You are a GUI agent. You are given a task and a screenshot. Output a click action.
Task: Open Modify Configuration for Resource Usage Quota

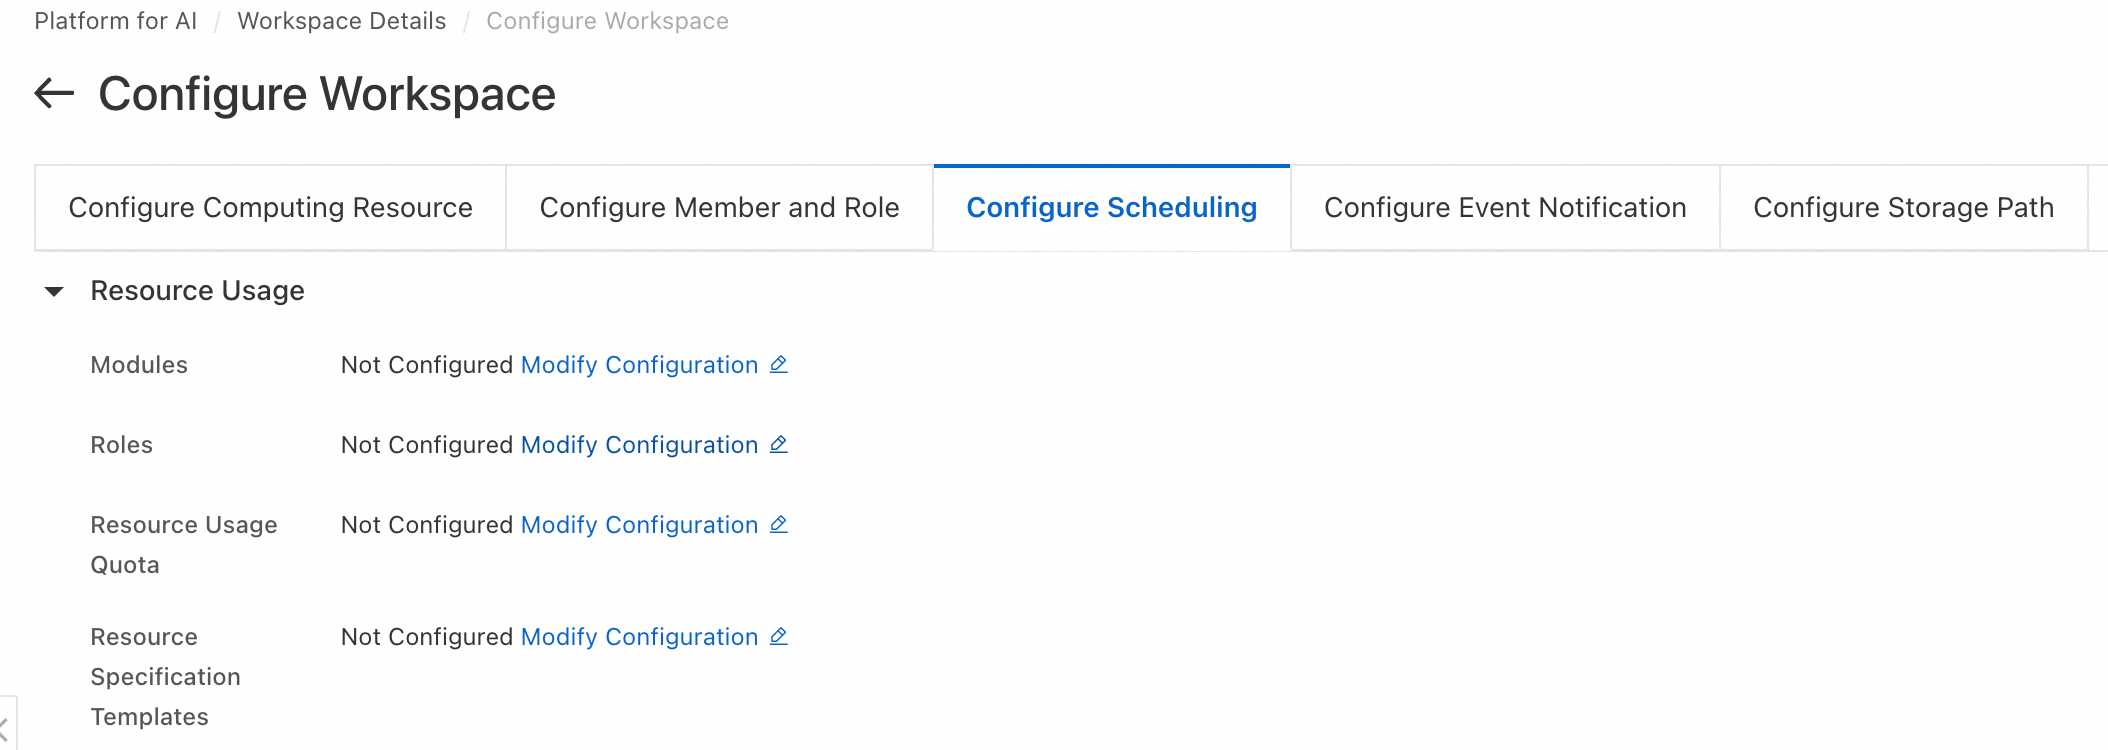coord(639,525)
